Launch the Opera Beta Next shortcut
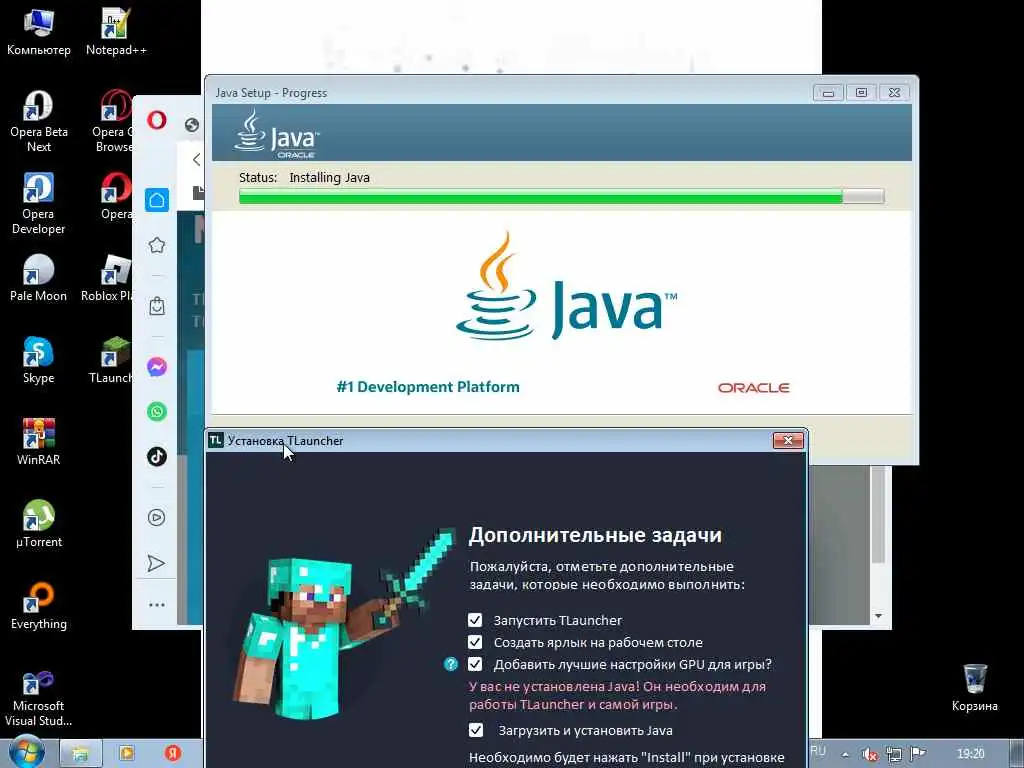Image resolution: width=1024 pixels, height=768 pixels. click(39, 121)
